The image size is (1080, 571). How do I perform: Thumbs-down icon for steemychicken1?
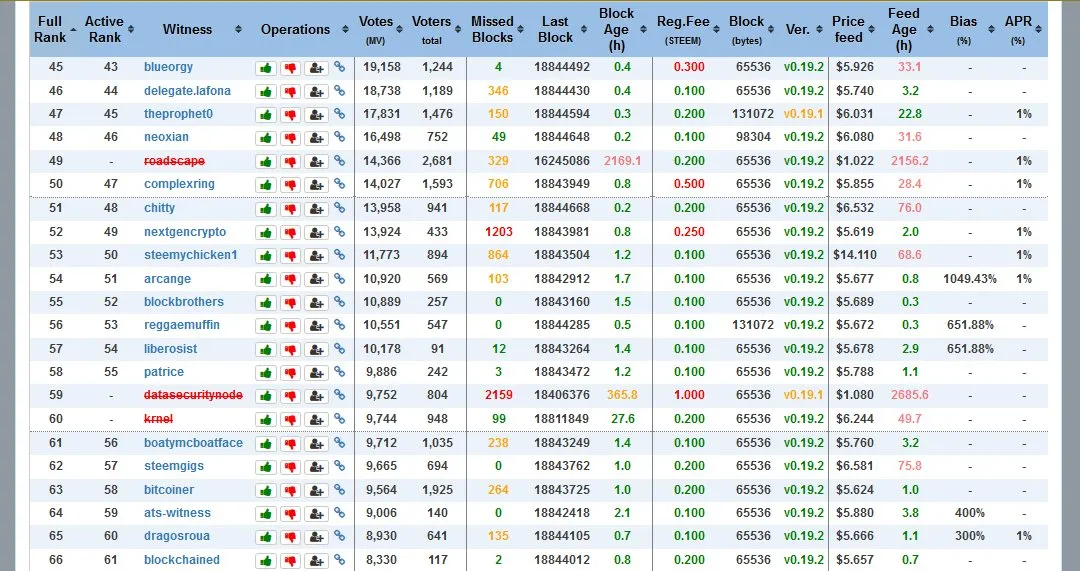click(291, 256)
